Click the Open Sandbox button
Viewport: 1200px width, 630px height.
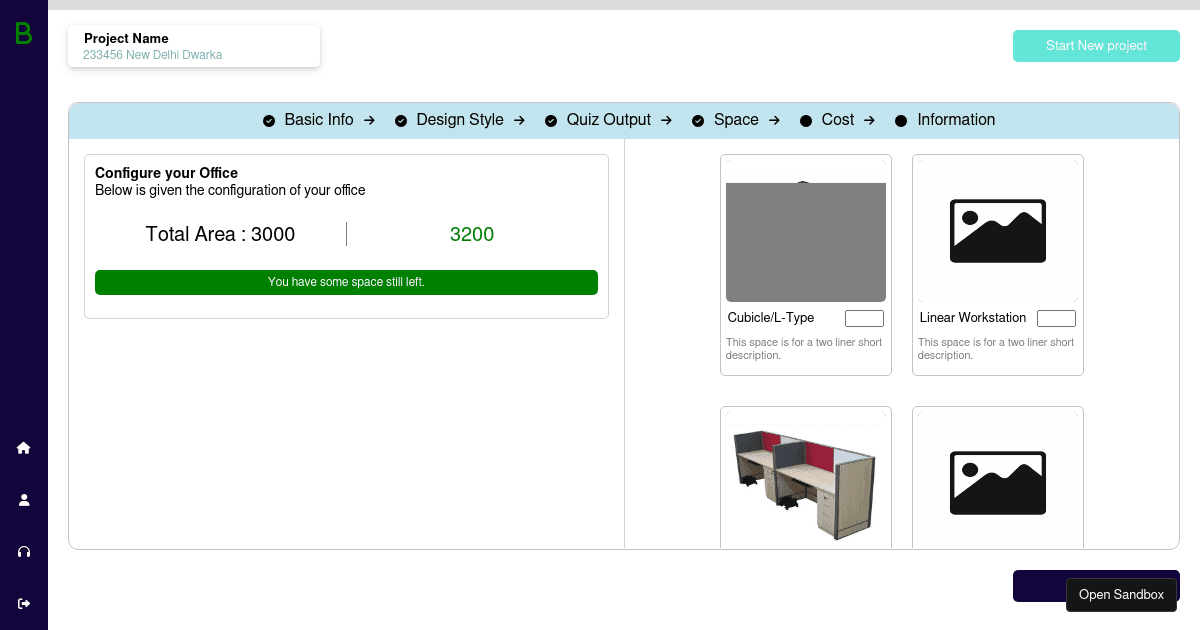point(1121,594)
